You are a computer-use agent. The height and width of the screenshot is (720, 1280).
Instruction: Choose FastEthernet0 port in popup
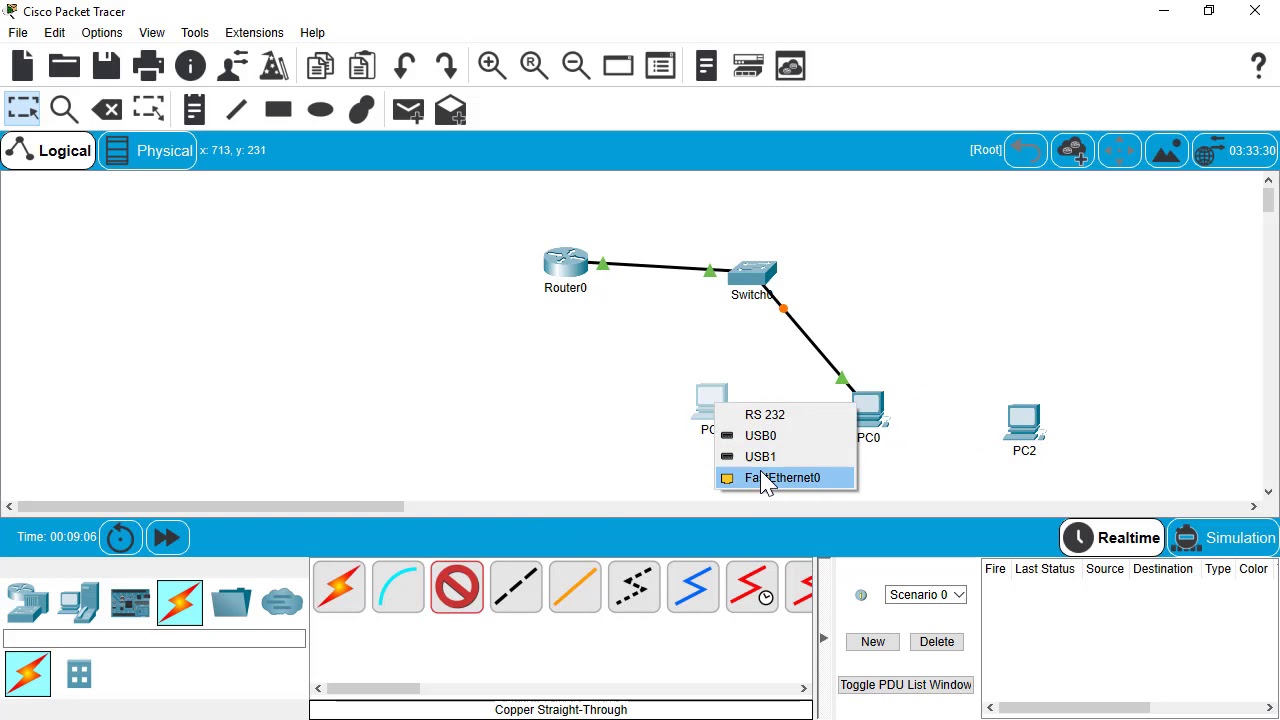point(785,478)
